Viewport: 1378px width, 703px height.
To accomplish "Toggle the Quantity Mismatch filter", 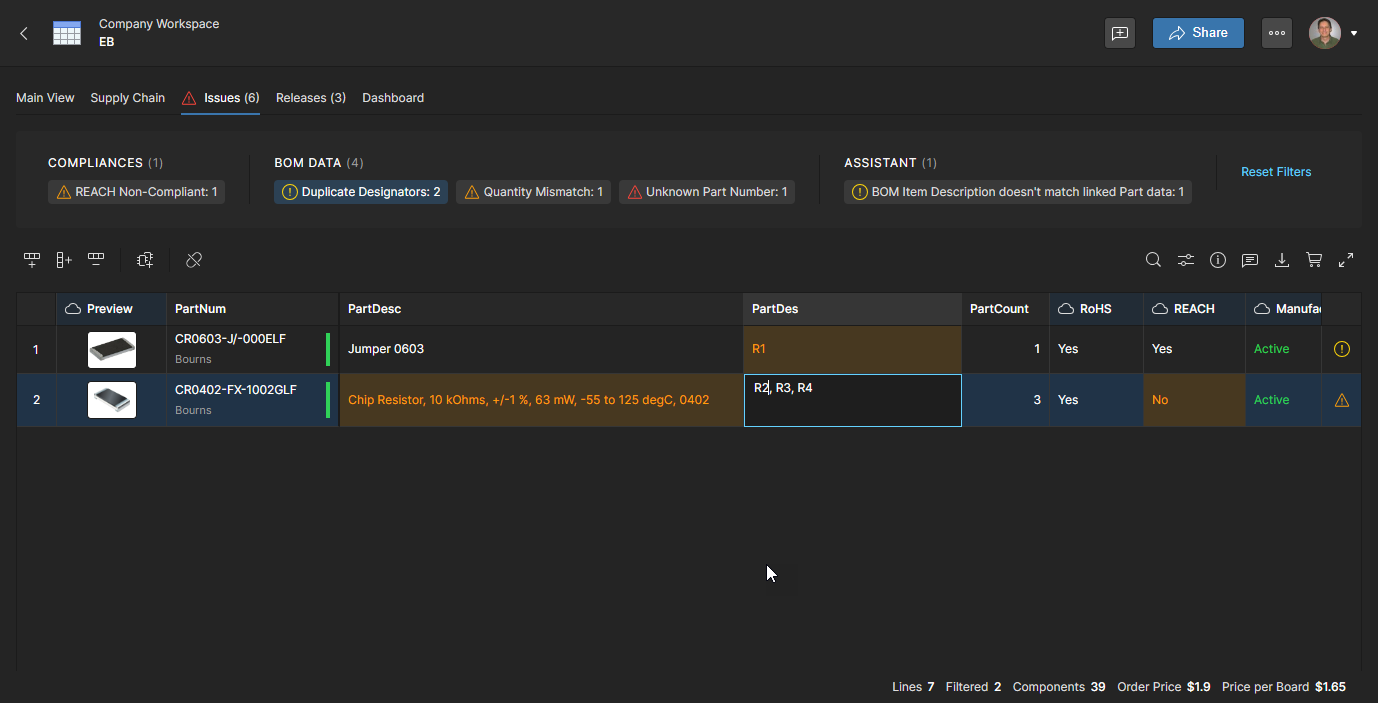I will tap(533, 192).
